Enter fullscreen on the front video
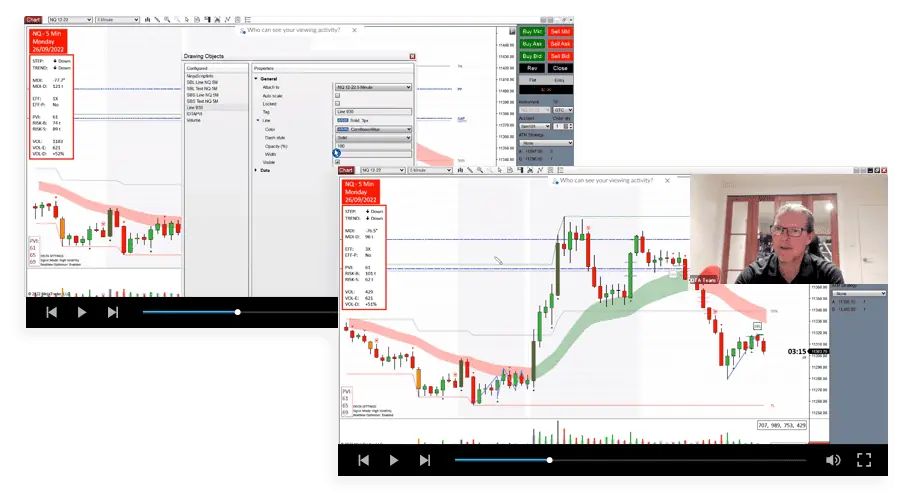900x500 pixels. point(865,460)
